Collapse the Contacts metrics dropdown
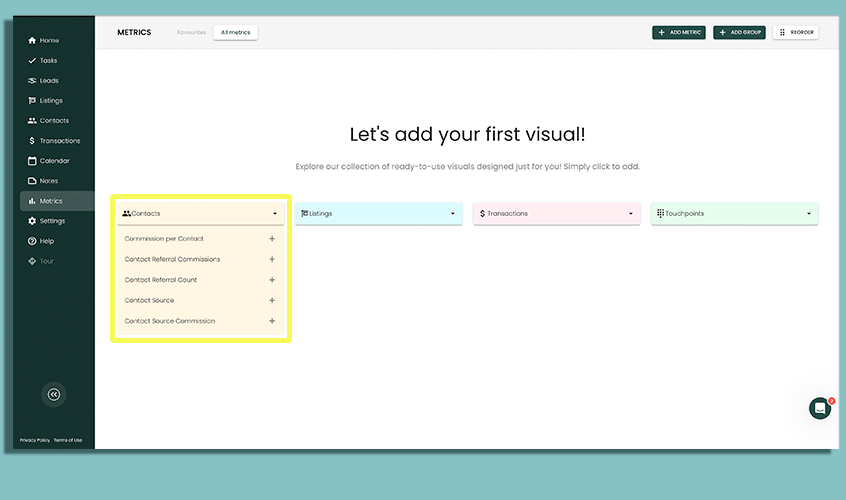The image size is (846, 500). pos(275,213)
